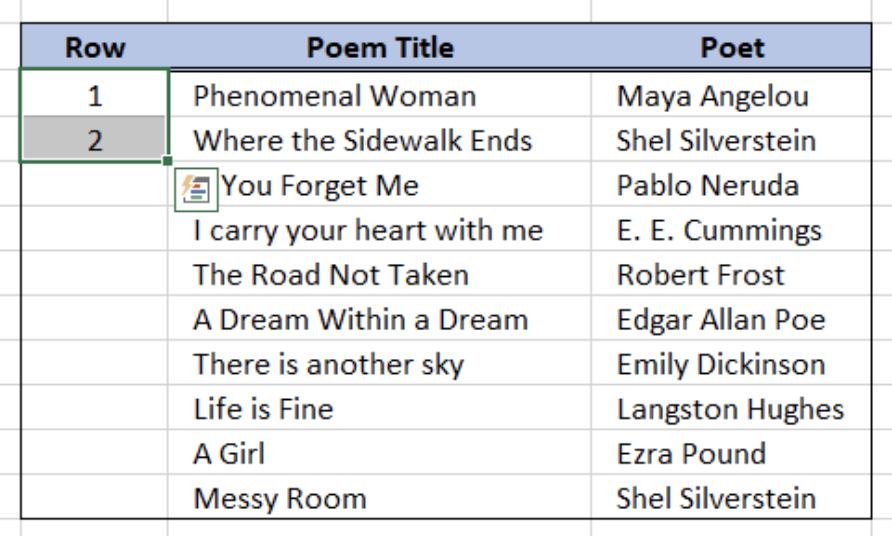
Task: Select the Row header cell
Action: [95, 47]
